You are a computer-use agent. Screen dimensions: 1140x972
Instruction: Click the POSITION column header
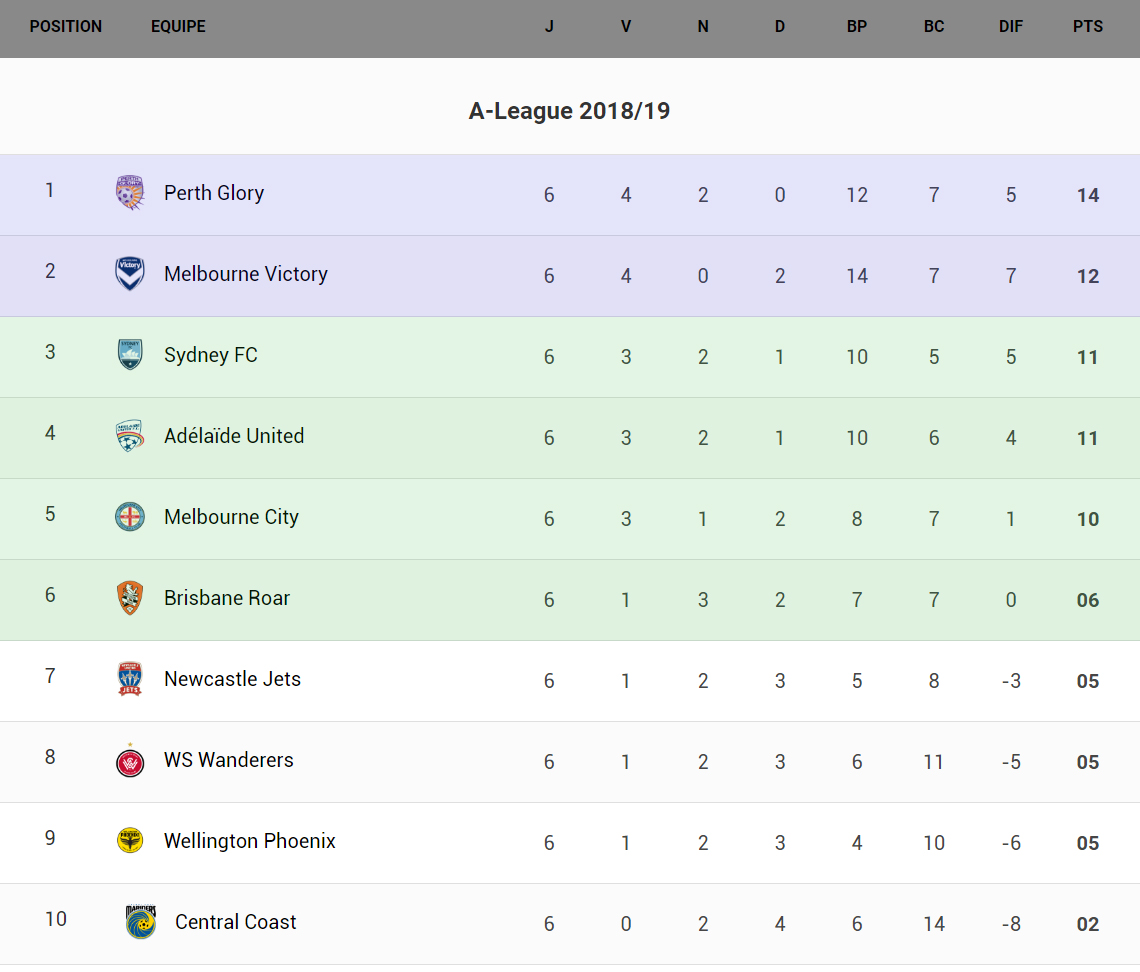tap(66, 27)
